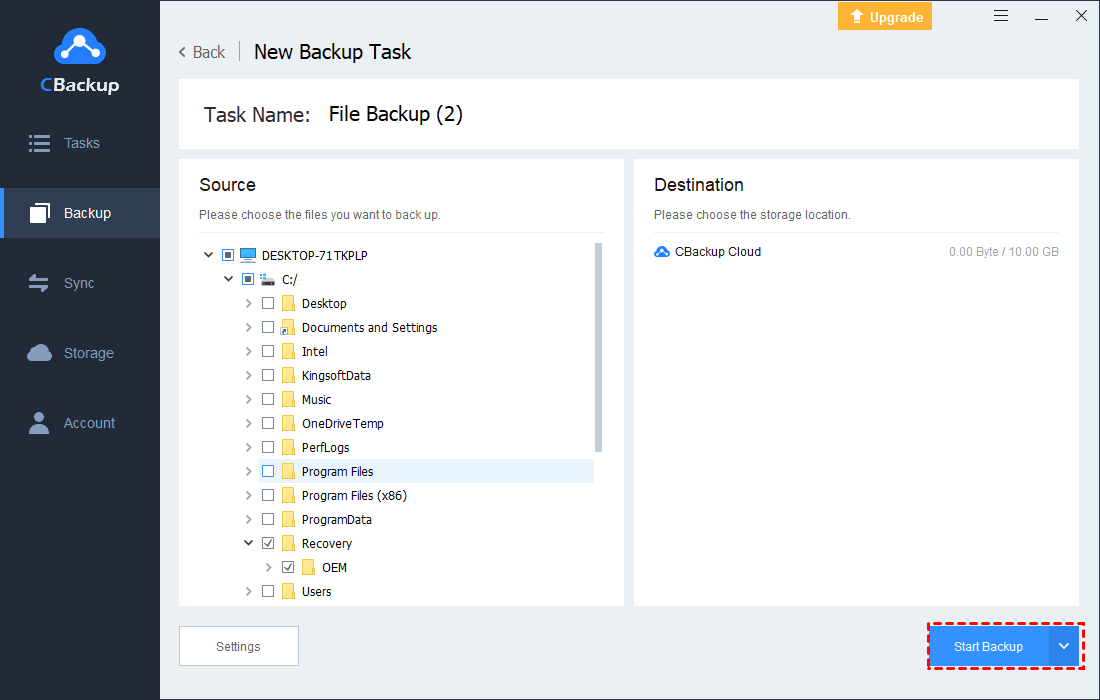Open backup Settings button

pyautogui.click(x=238, y=646)
